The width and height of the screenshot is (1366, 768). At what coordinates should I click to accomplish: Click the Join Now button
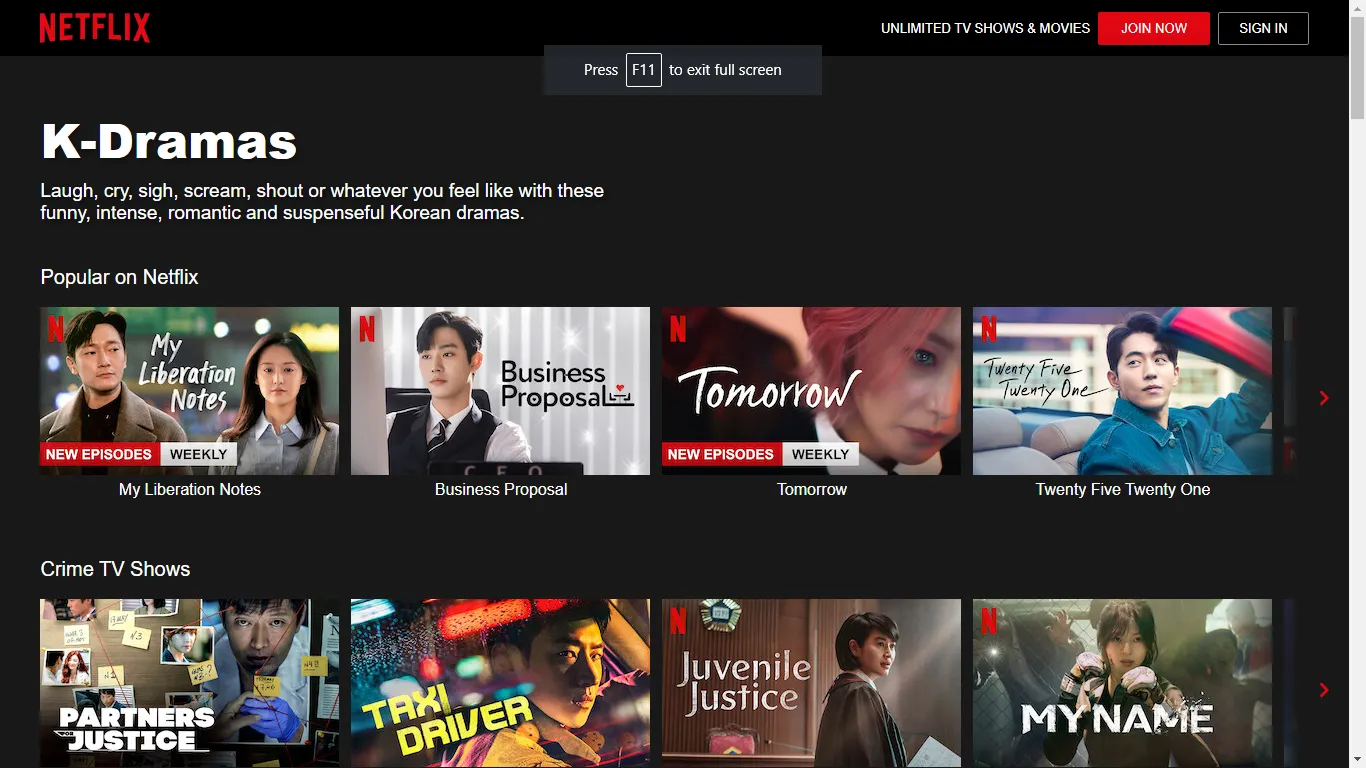coord(1153,28)
